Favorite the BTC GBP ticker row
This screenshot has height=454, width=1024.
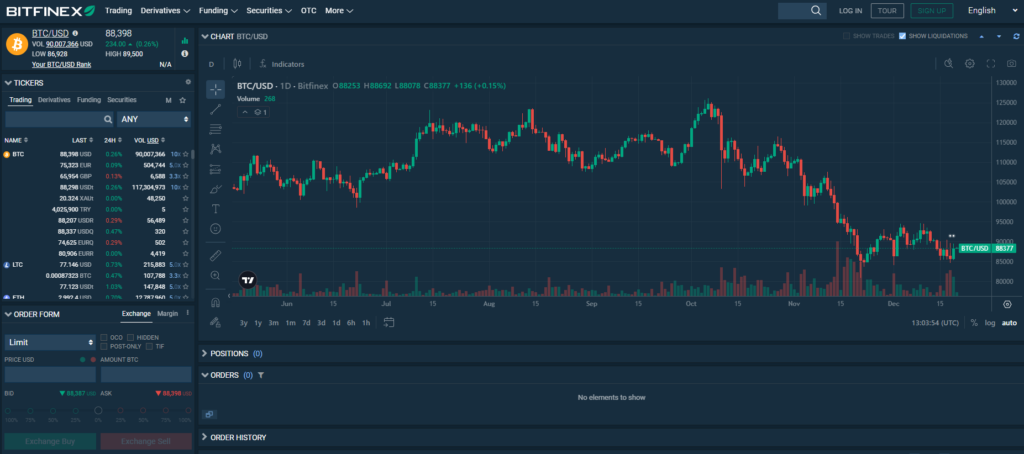coord(185,176)
